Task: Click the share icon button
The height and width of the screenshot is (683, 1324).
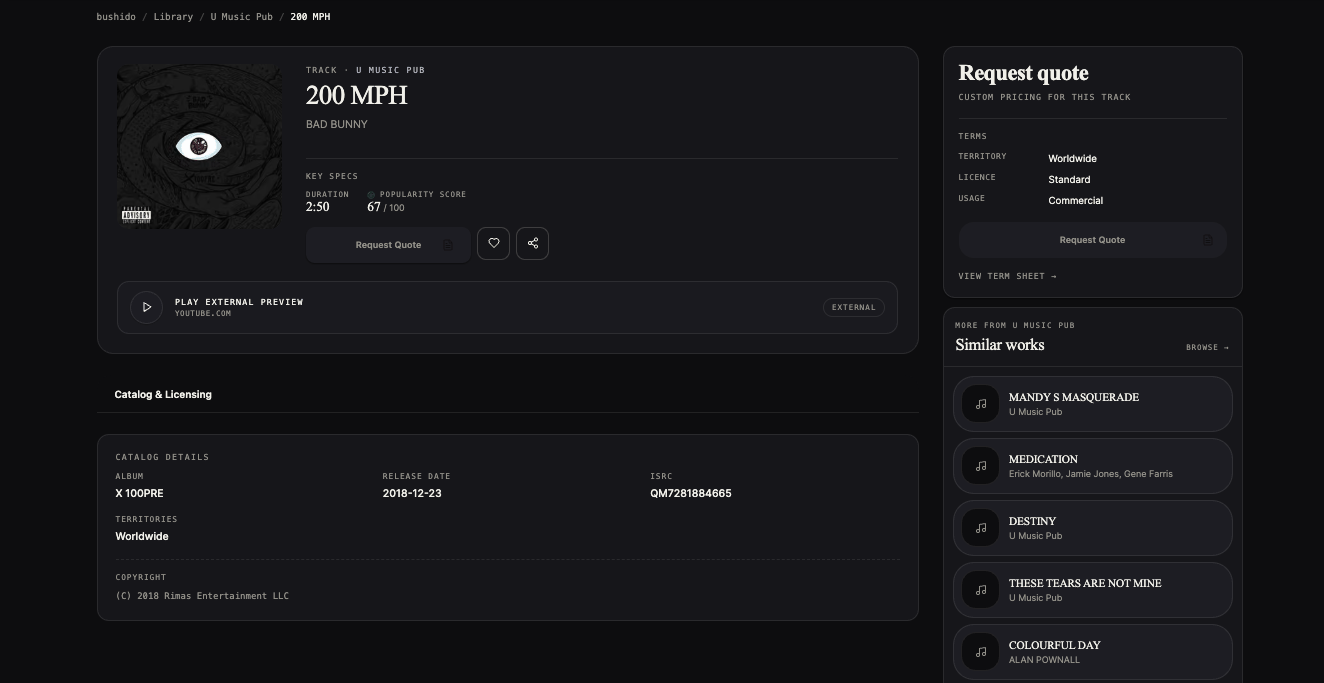Action: pyautogui.click(x=532, y=243)
